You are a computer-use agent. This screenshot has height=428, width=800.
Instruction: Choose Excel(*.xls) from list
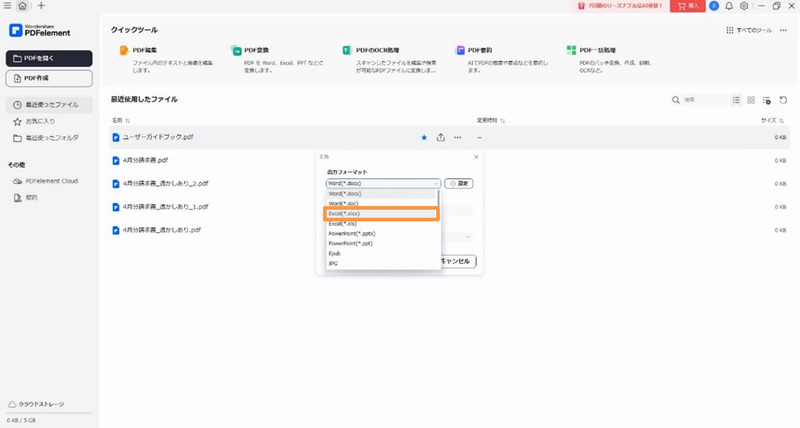pos(381,223)
